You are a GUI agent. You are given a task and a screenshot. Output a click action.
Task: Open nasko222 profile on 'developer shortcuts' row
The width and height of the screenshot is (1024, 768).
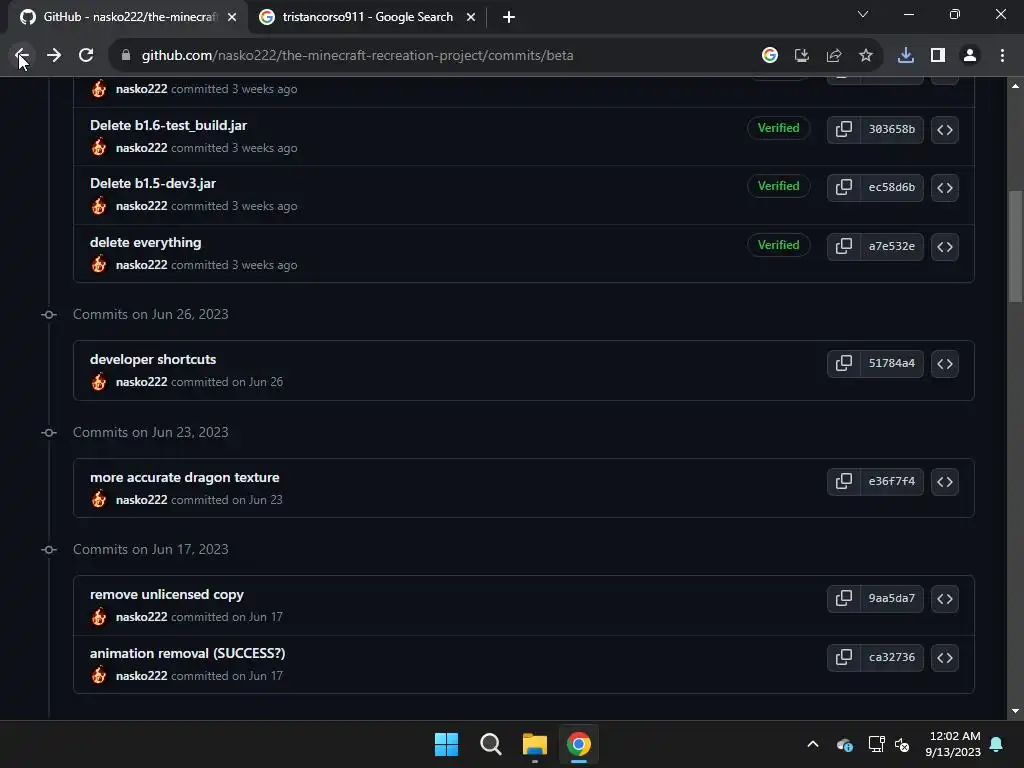(x=142, y=382)
